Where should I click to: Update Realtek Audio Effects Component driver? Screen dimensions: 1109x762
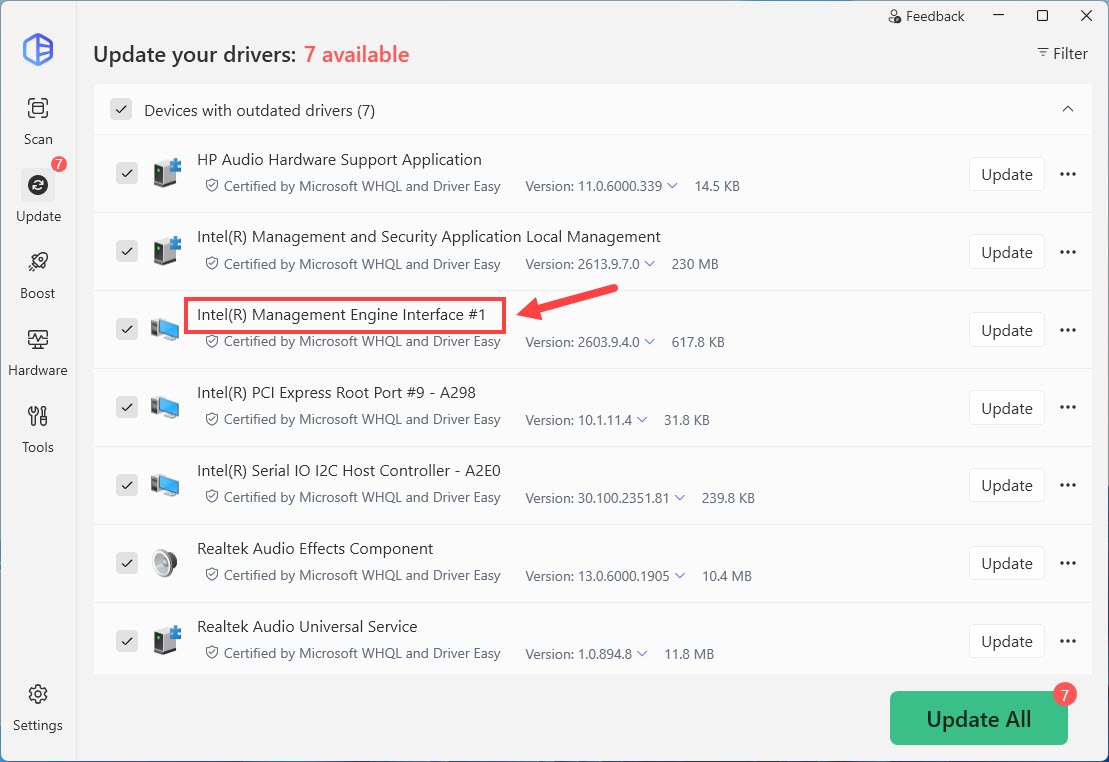coord(1006,563)
